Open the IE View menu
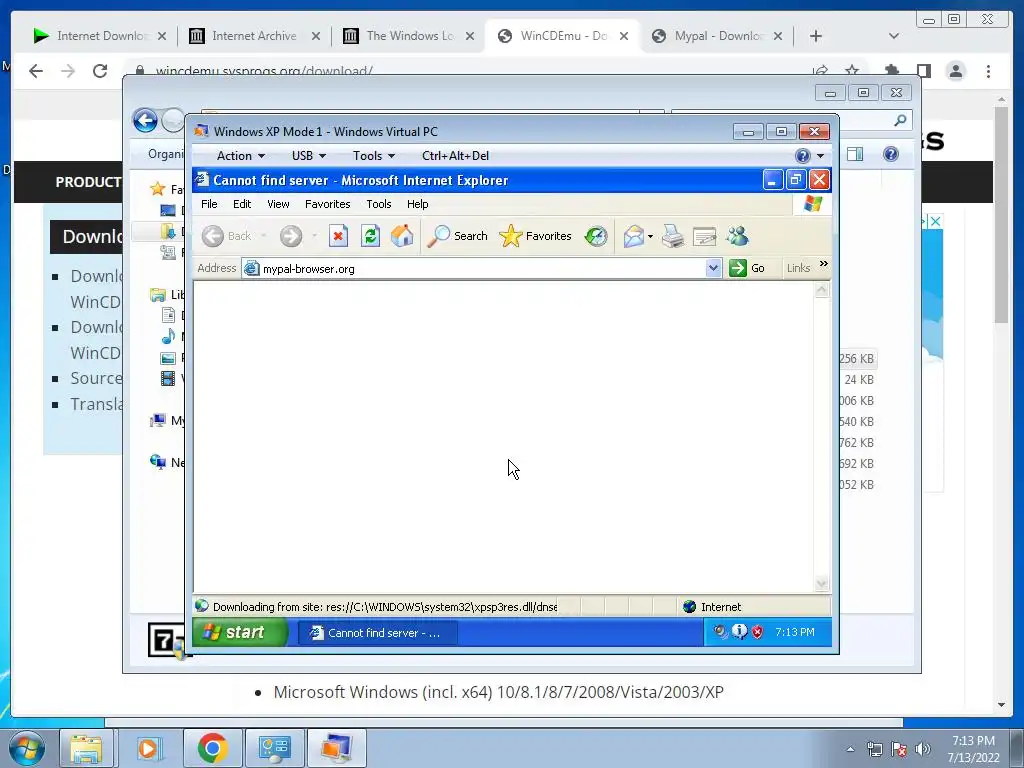The height and width of the screenshot is (768, 1024). click(x=278, y=204)
